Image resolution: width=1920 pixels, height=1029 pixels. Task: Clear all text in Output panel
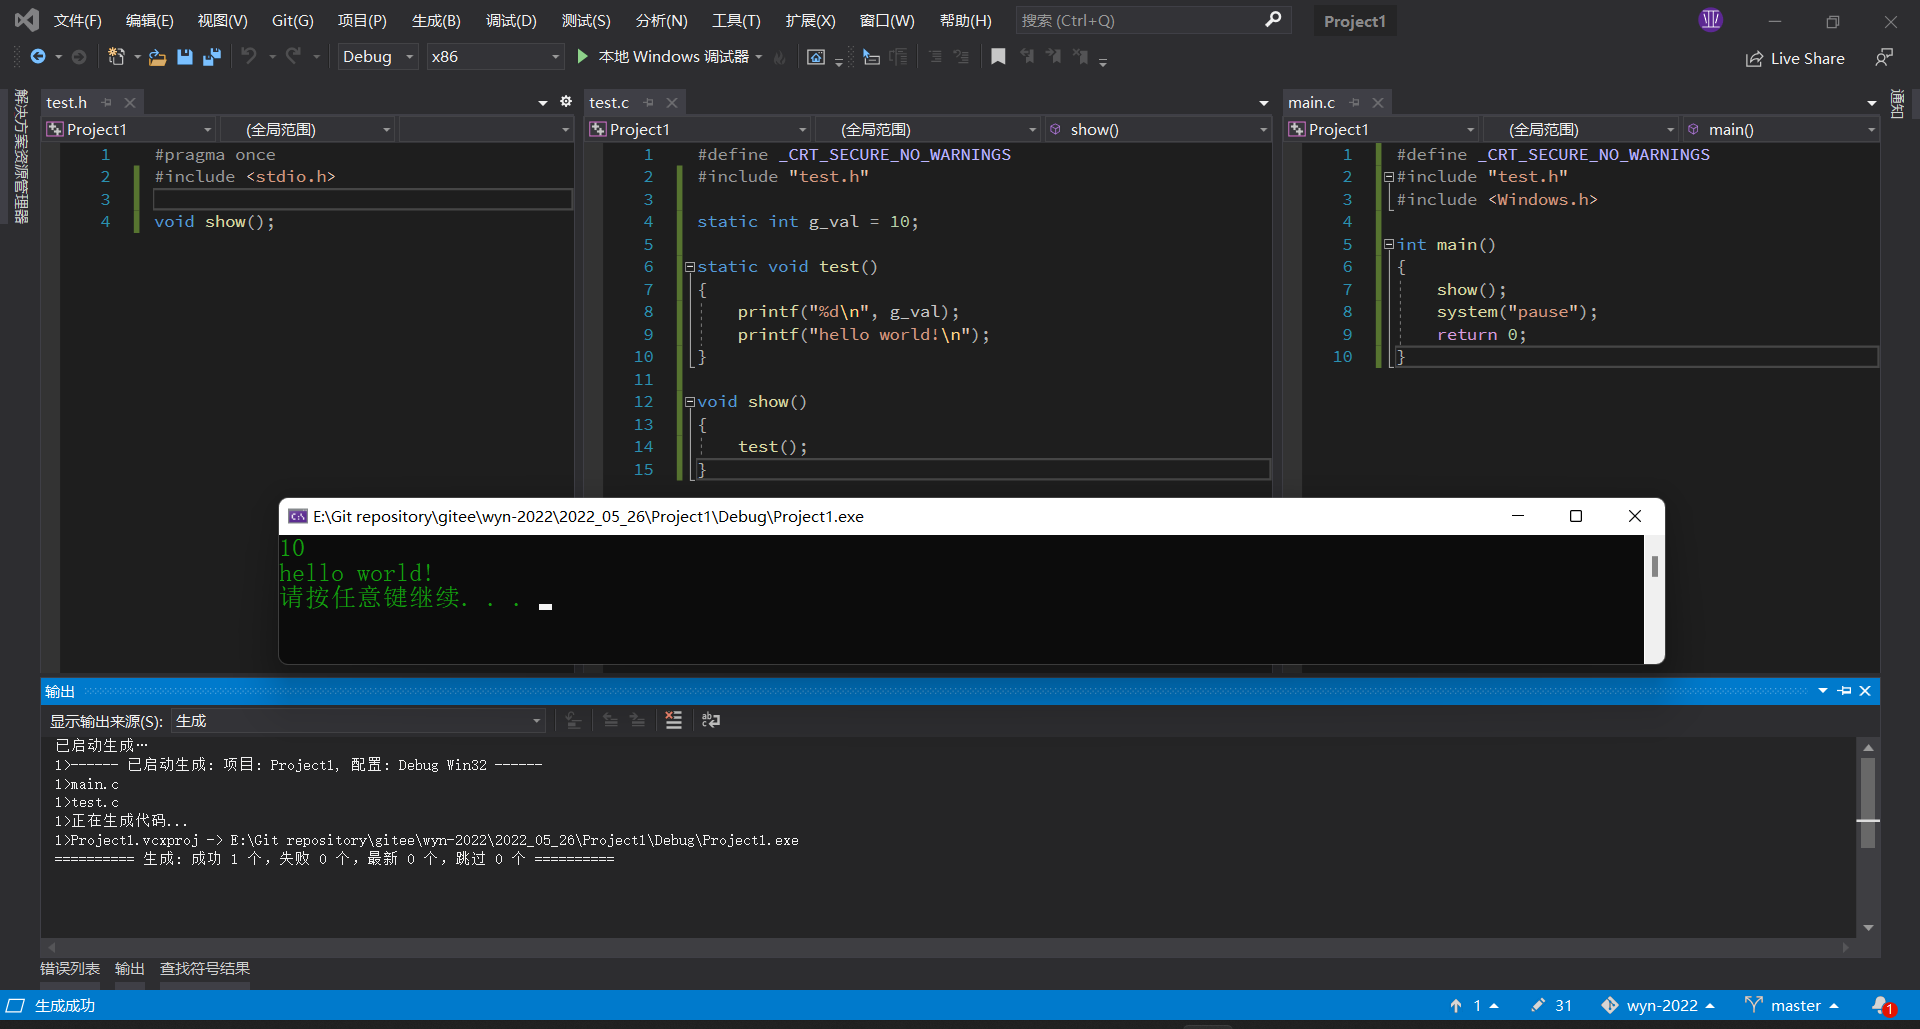[x=674, y=720]
